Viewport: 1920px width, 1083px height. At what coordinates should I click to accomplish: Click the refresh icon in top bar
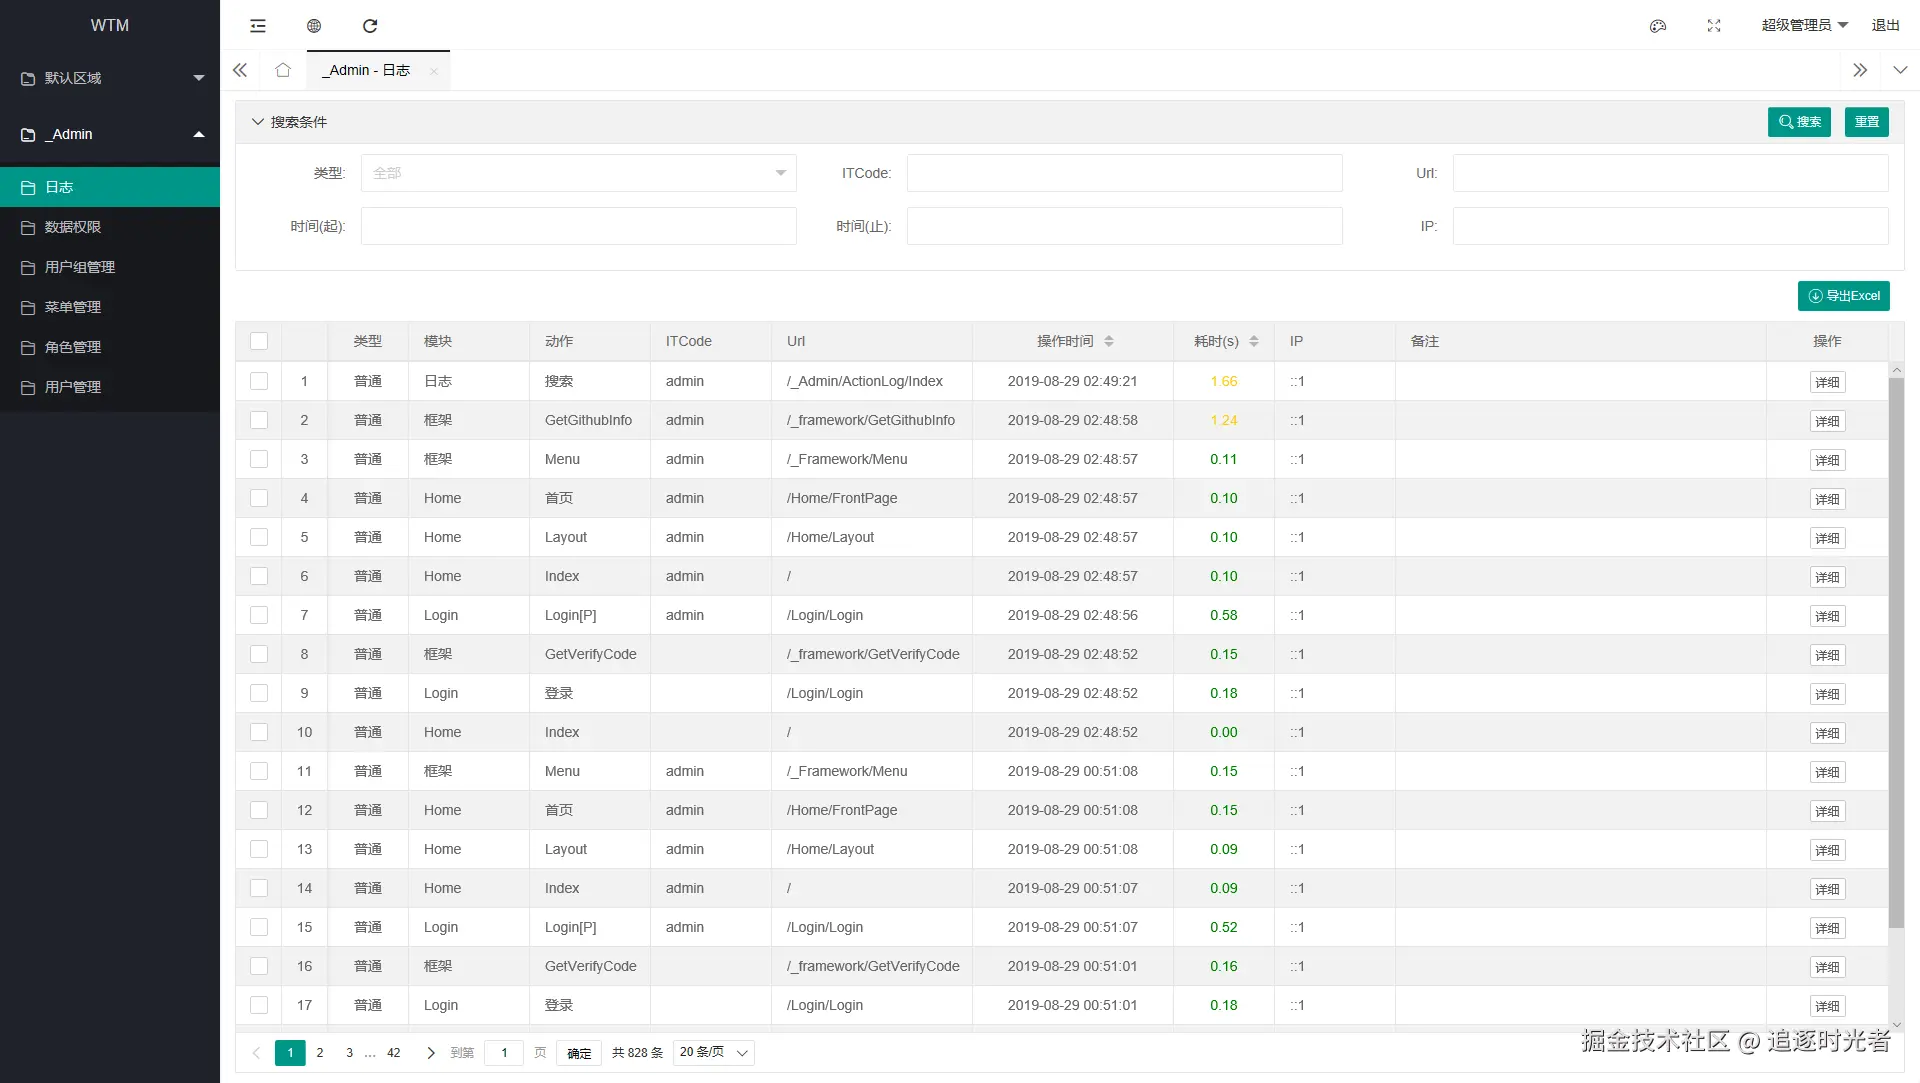click(x=370, y=26)
